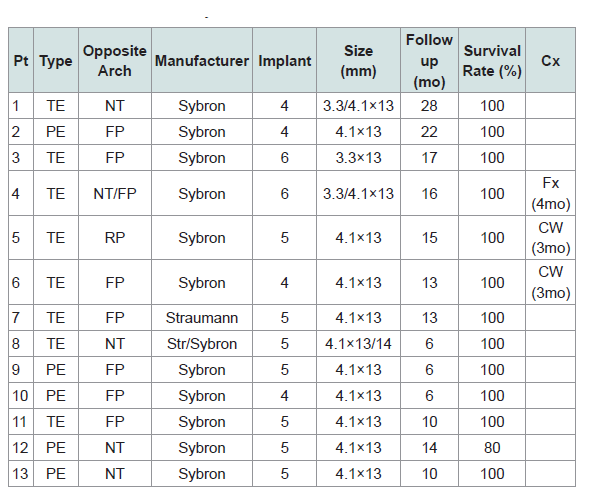Click follow up value 22 for patient 2
Image resolution: width=590 pixels, height=499 pixels.
tap(429, 132)
